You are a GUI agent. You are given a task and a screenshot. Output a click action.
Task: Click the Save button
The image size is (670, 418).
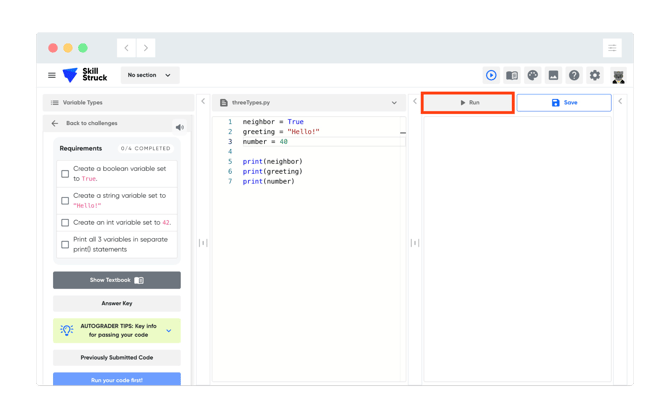(x=564, y=103)
